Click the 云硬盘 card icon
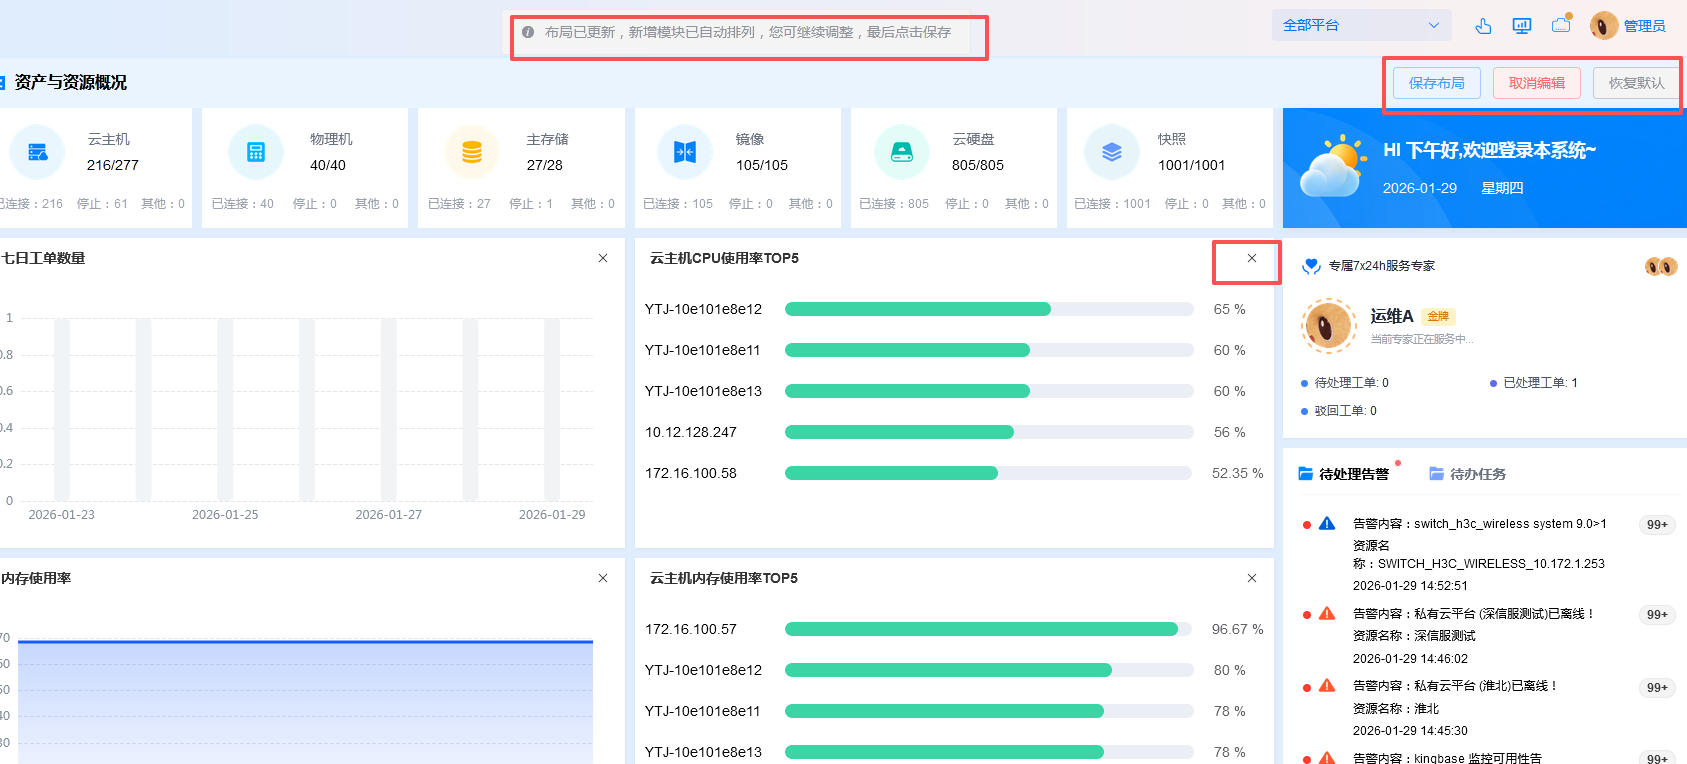Image resolution: width=1687 pixels, height=764 pixels. pyautogui.click(x=902, y=152)
